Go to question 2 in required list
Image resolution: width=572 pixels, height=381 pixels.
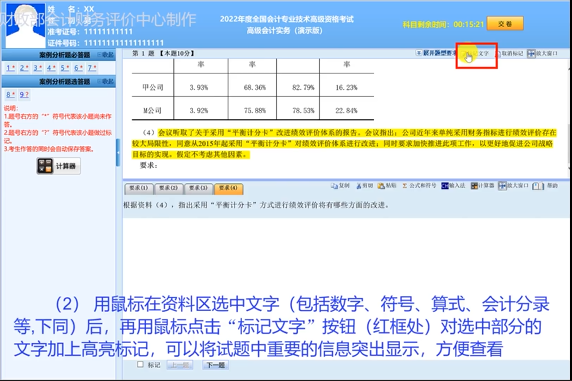tap(24, 68)
